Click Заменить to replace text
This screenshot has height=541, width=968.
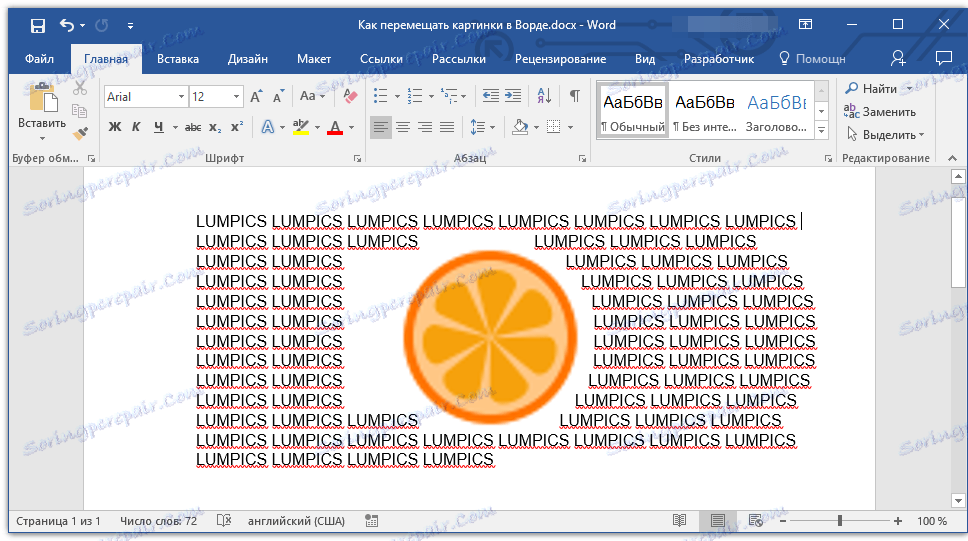pyautogui.click(x=880, y=112)
